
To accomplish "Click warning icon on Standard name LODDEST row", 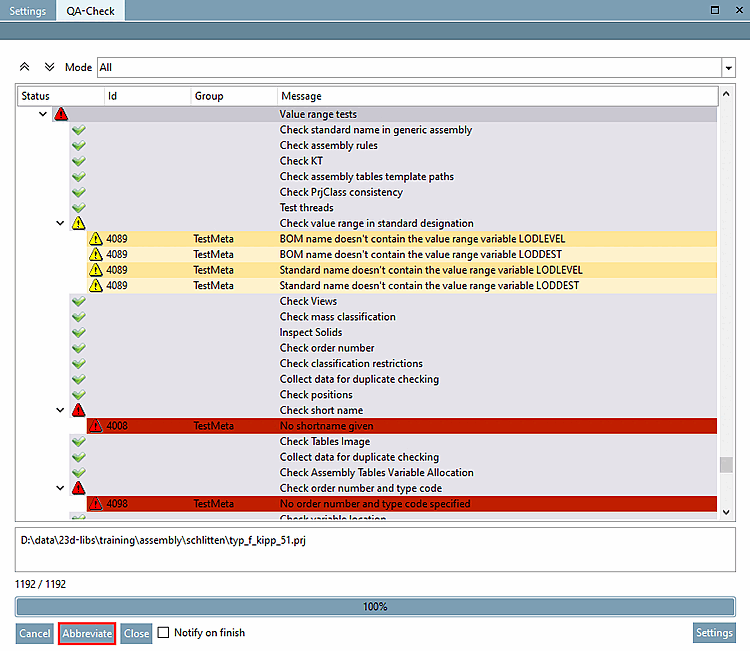I will (96, 286).
